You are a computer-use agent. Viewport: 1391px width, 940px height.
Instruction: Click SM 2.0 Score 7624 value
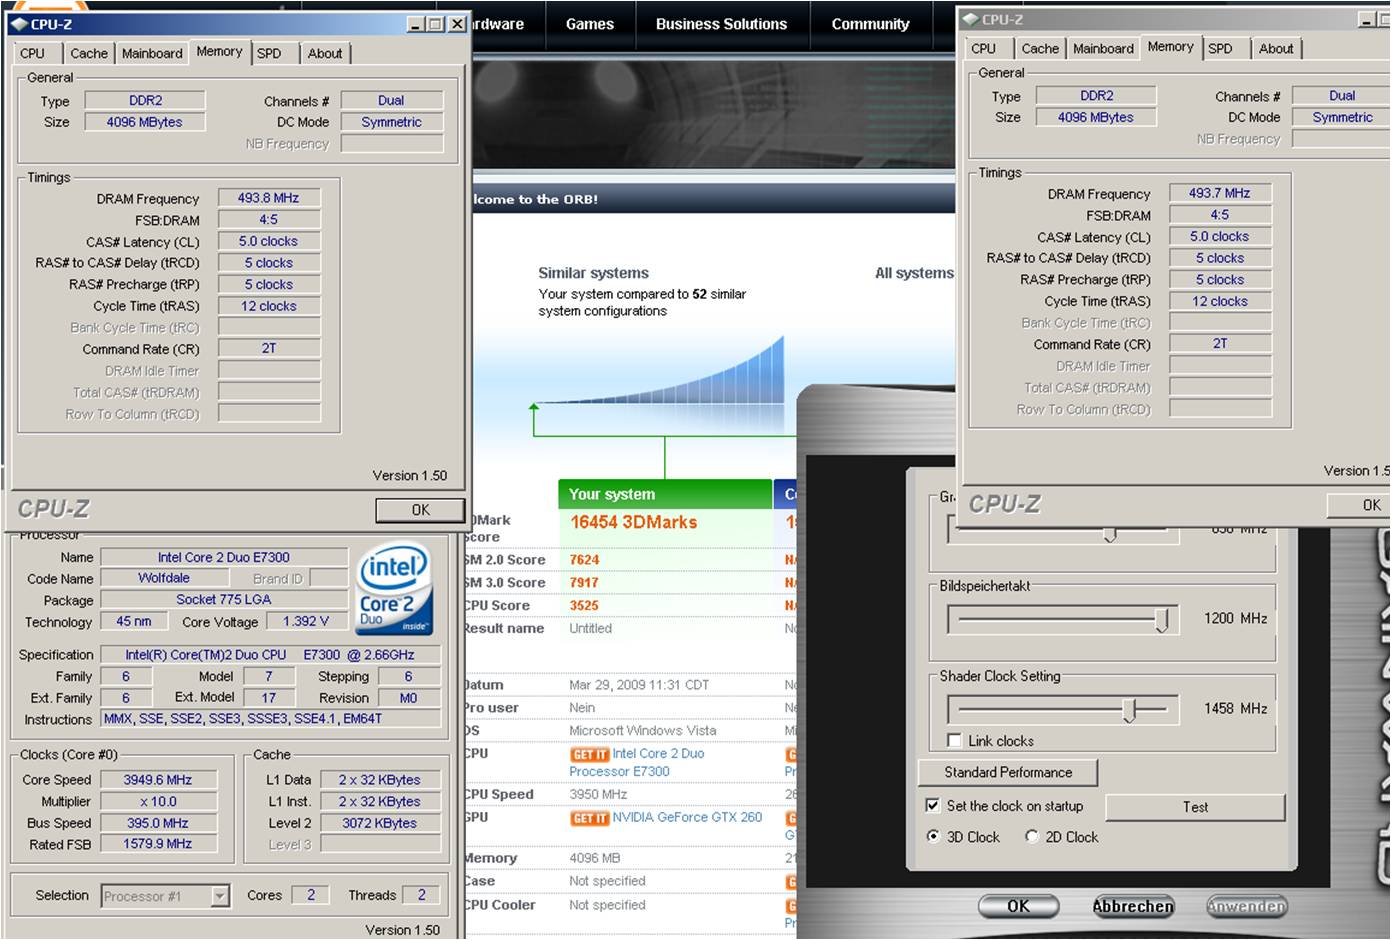click(584, 560)
